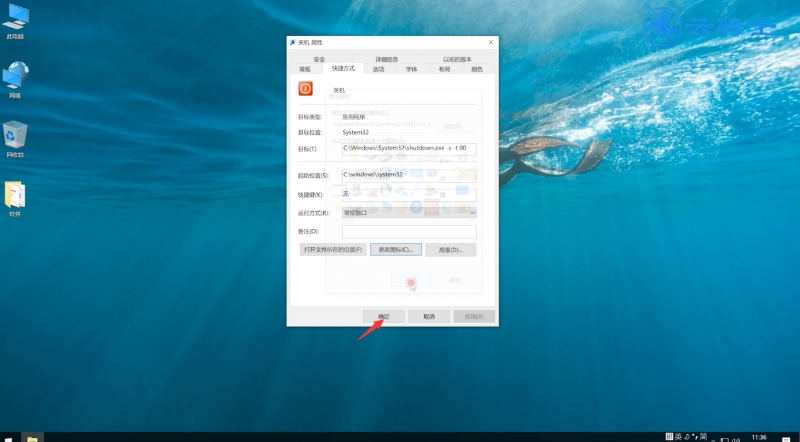Viewport: 800px width, 442px height.
Task: Select the 快捷方式 (Shortcut) tab
Action: point(343,68)
